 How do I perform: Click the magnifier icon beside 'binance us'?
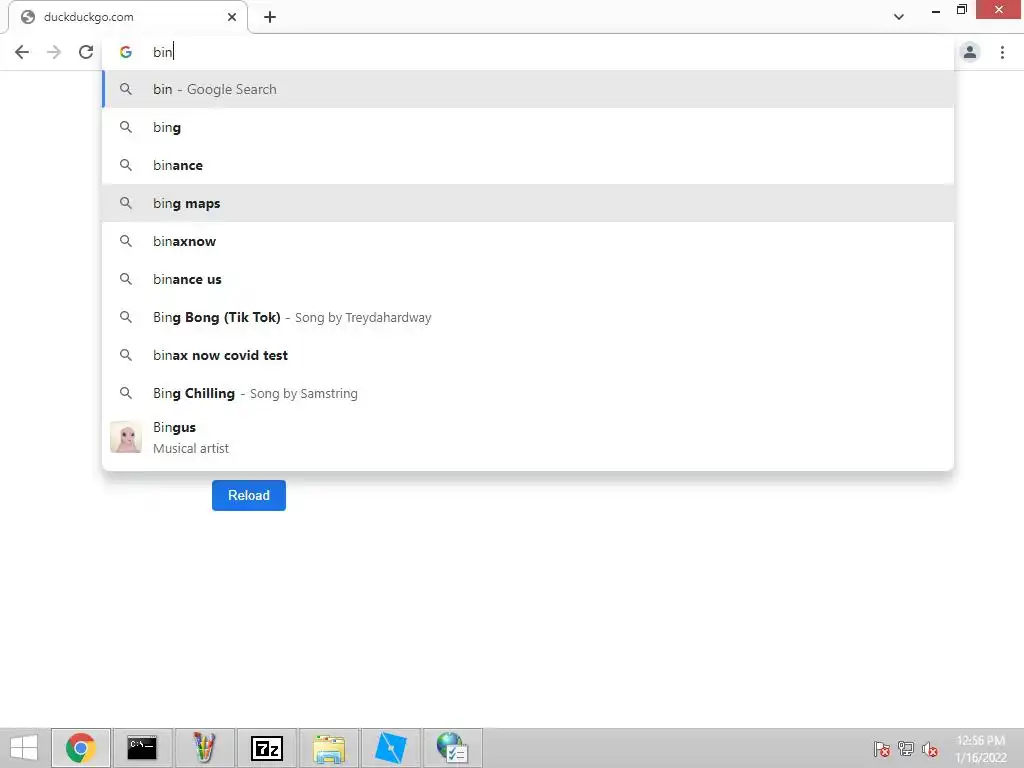[x=126, y=279]
